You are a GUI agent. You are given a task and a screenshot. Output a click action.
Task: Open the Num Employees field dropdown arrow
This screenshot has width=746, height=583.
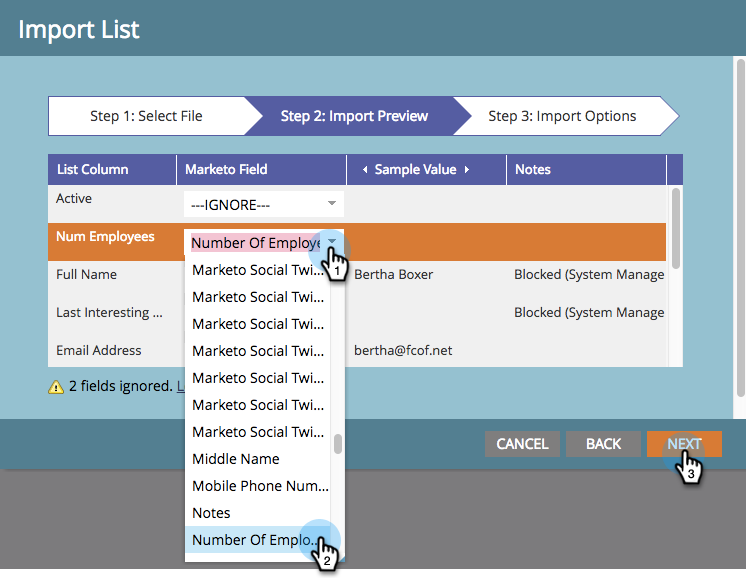point(332,242)
